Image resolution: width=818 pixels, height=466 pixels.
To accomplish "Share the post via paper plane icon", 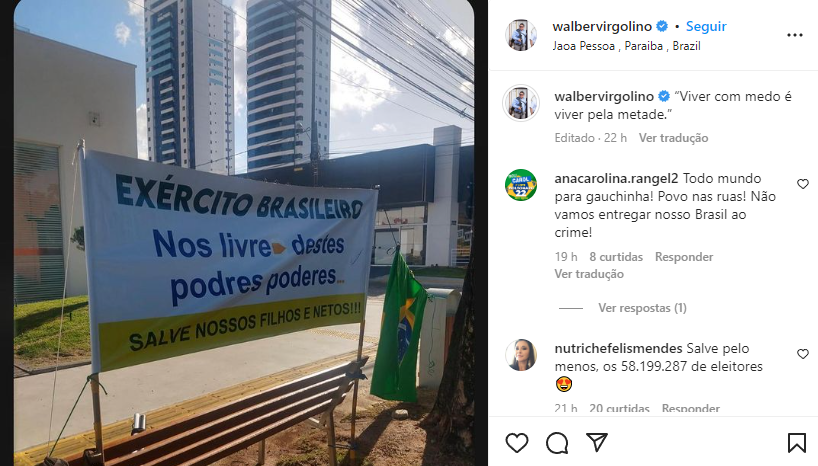I will (x=597, y=442).
